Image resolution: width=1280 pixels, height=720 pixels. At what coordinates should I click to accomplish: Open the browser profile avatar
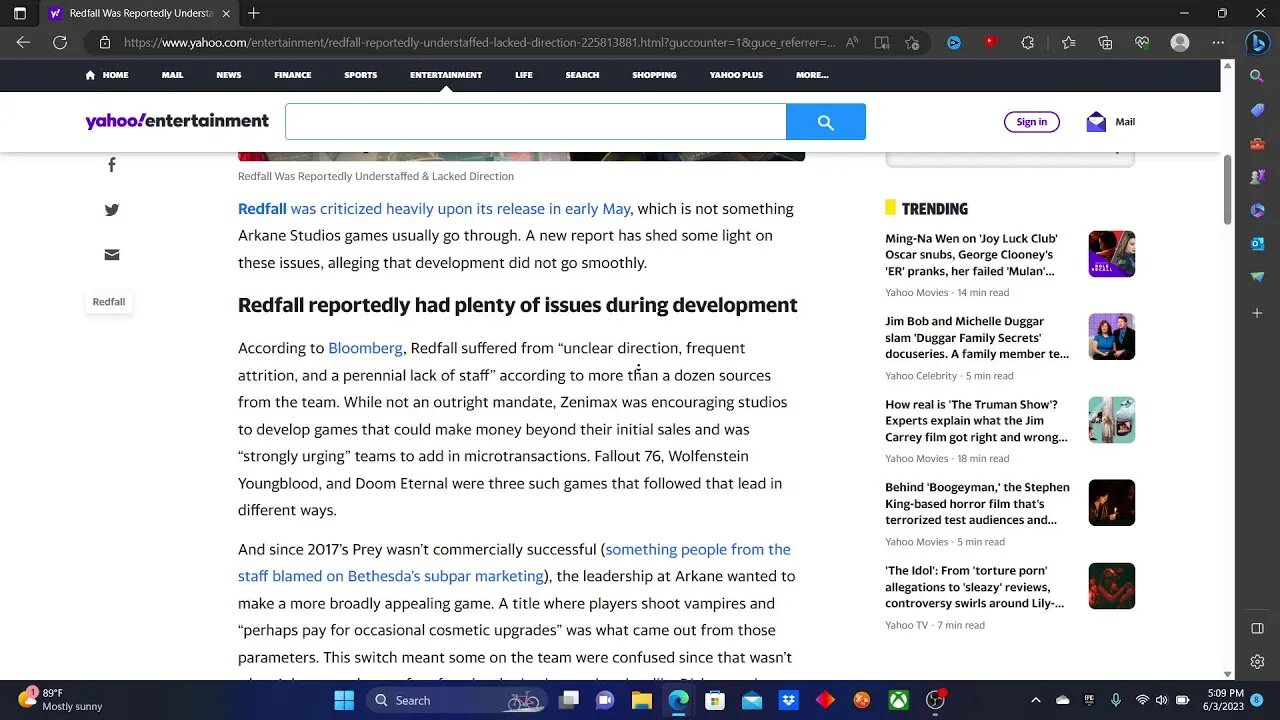[1180, 43]
